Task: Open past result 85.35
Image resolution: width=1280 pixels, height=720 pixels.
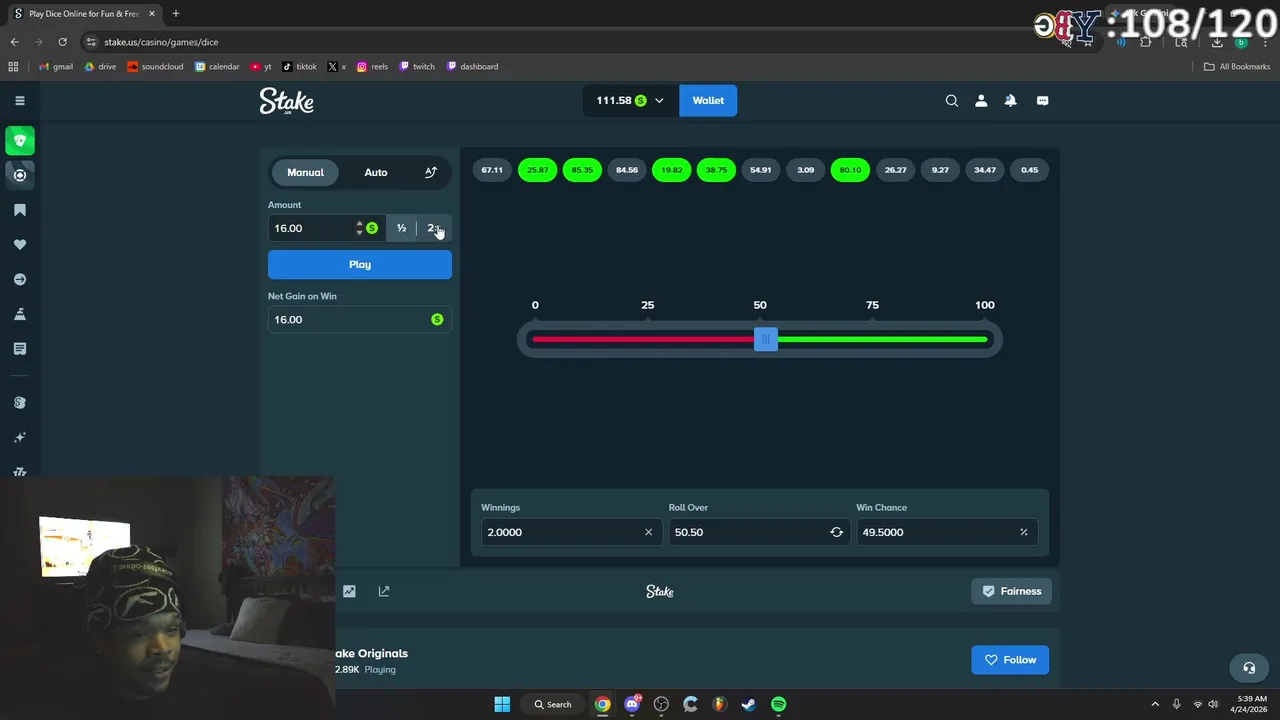Action: click(582, 170)
